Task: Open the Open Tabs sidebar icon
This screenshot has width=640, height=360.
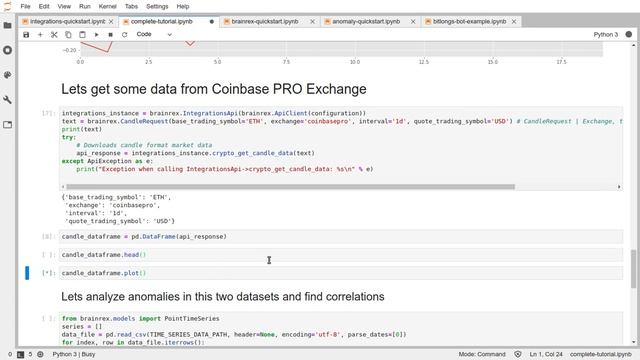Action: pos(7,125)
